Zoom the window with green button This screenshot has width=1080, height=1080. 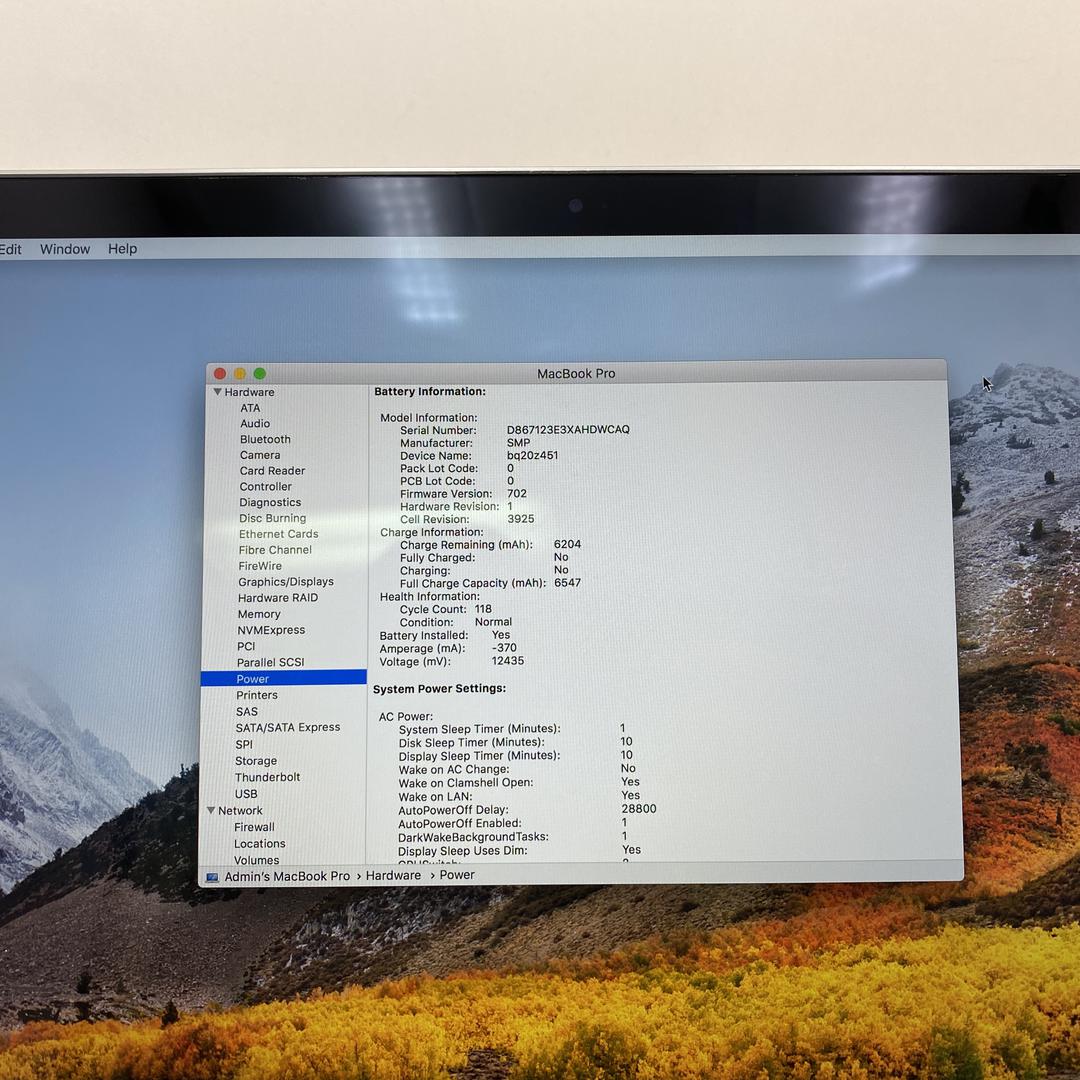click(260, 373)
